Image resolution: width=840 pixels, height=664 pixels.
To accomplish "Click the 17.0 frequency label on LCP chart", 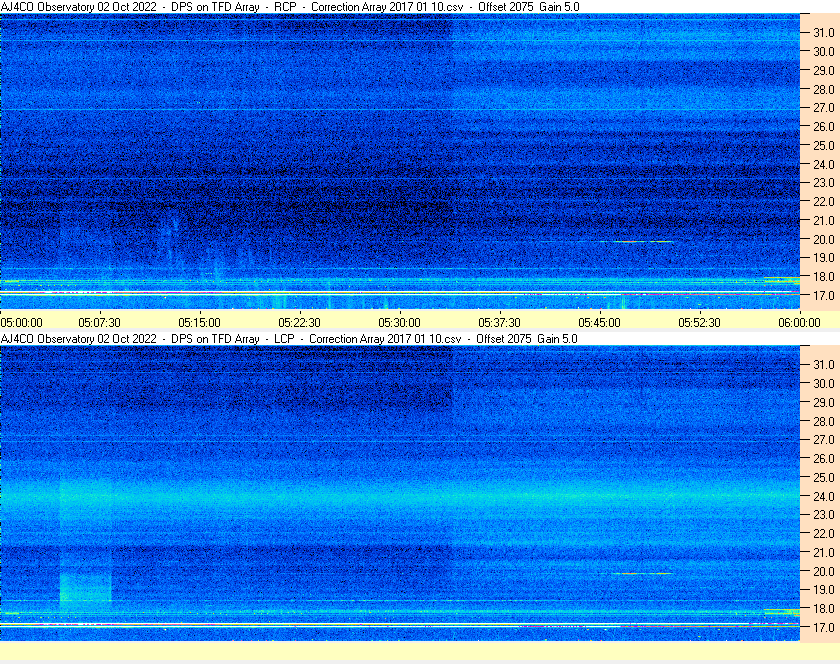I will click(x=824, y=628).
